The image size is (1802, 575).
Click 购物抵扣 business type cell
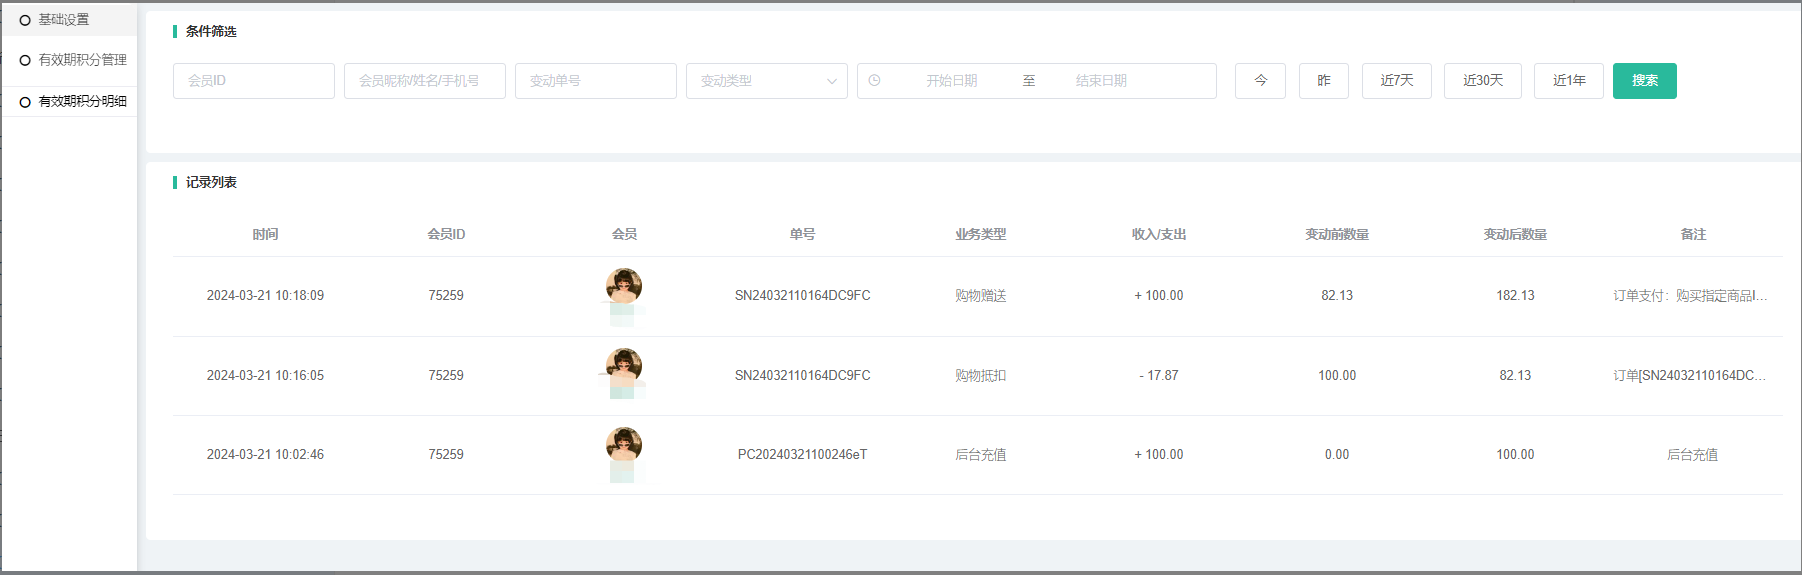980,376
